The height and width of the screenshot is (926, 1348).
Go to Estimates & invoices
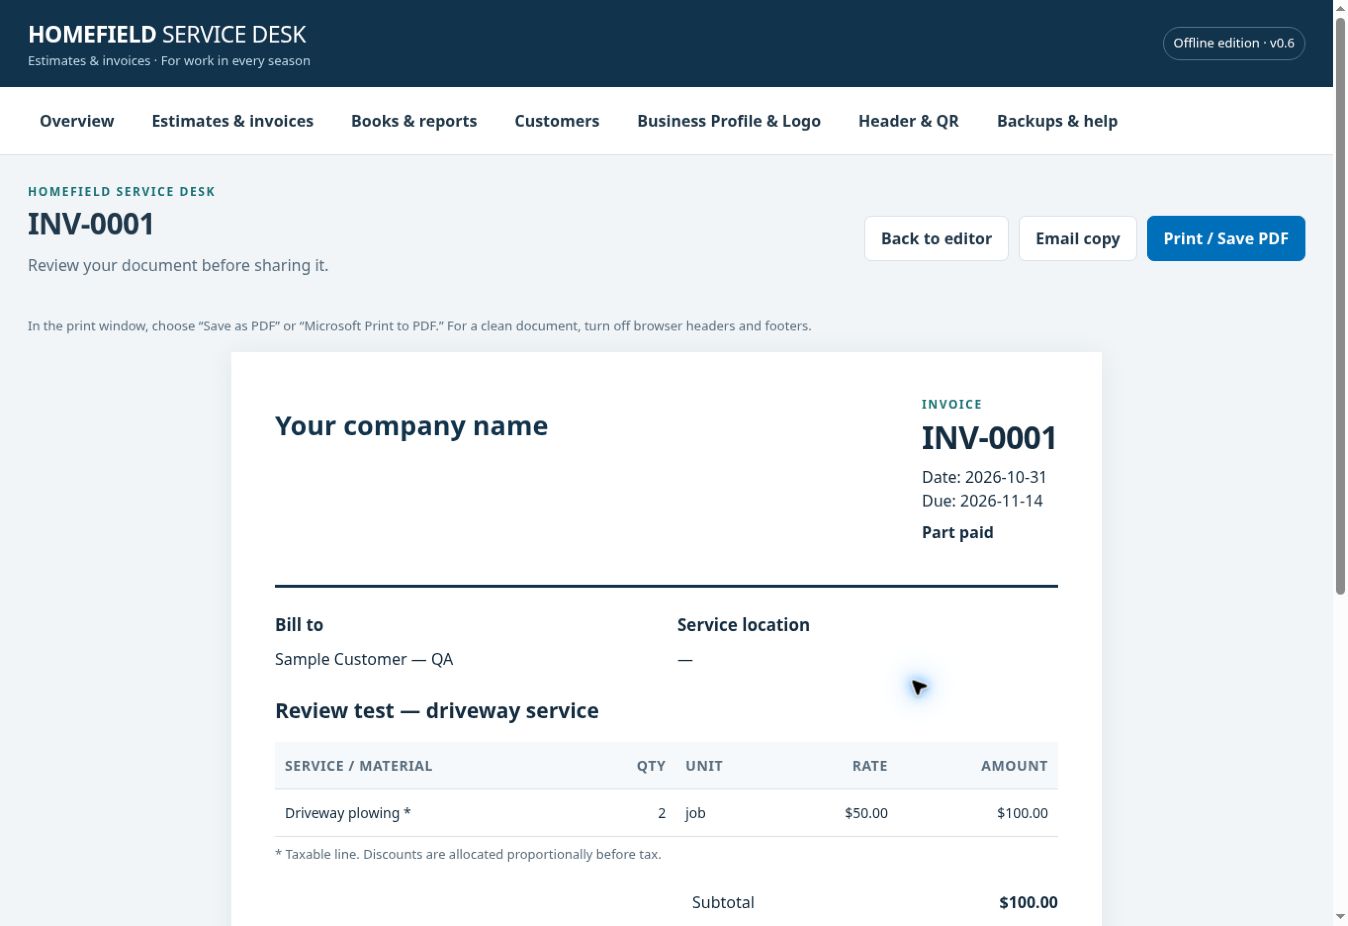click(232, 121)
